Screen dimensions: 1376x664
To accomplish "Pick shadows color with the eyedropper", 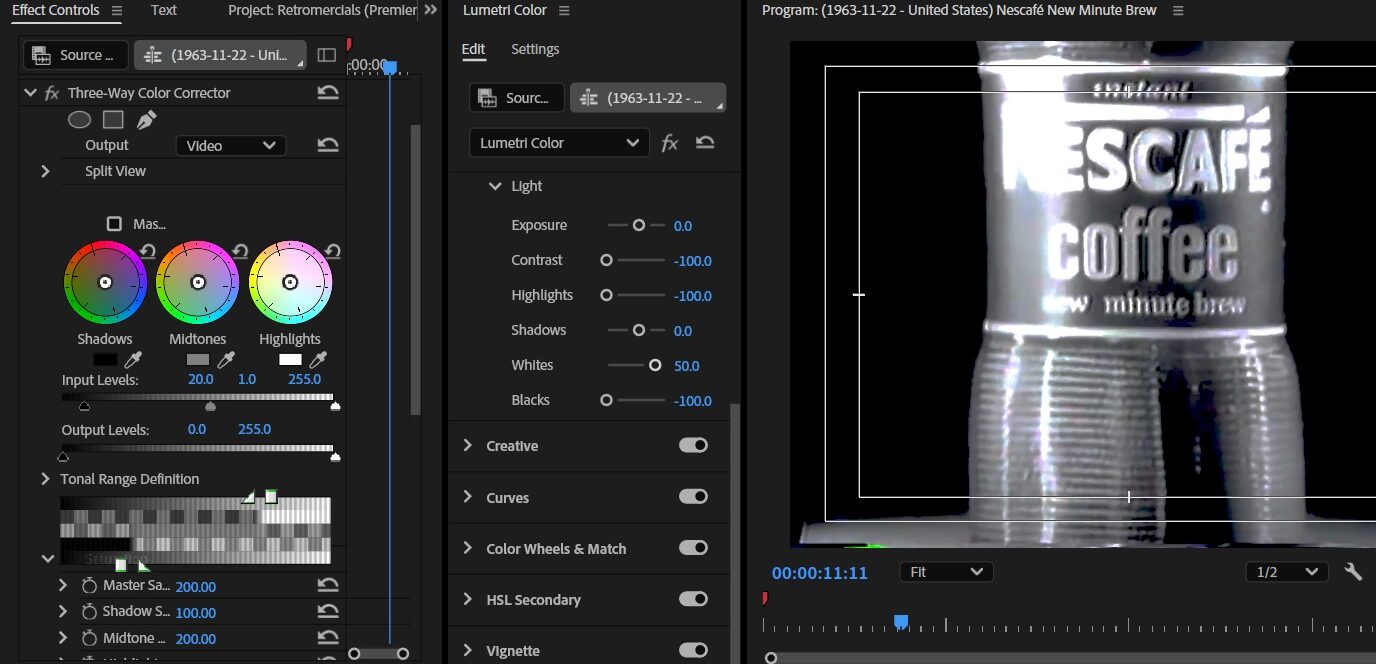I will coord(132,359).
